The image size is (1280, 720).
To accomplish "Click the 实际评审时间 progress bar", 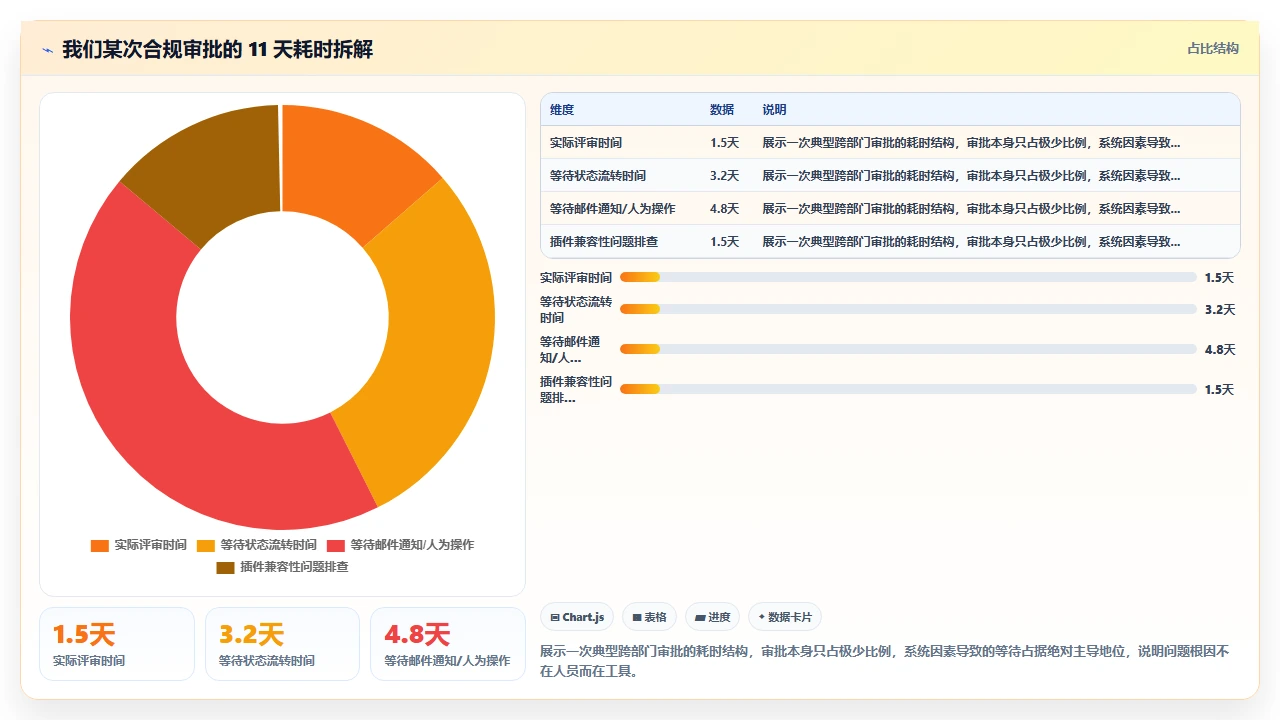I will (908, 277).
